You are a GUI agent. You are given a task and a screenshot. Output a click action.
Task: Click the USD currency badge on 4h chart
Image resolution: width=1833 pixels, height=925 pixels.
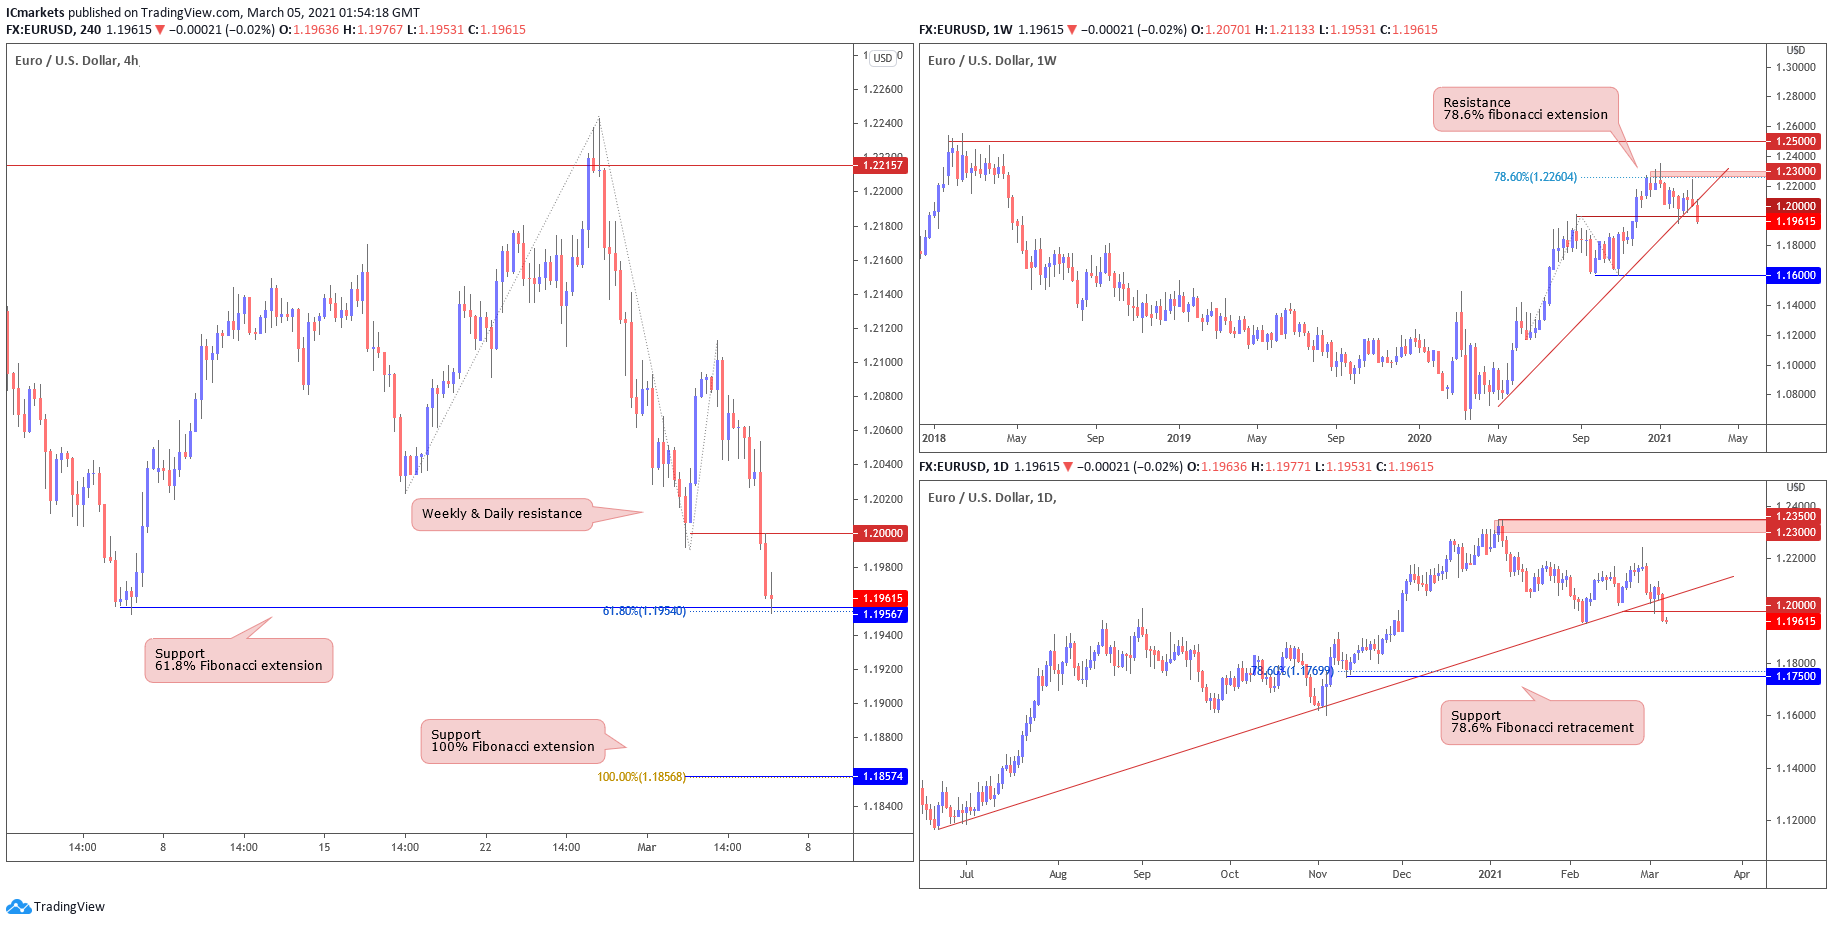[x=882, y=58]
